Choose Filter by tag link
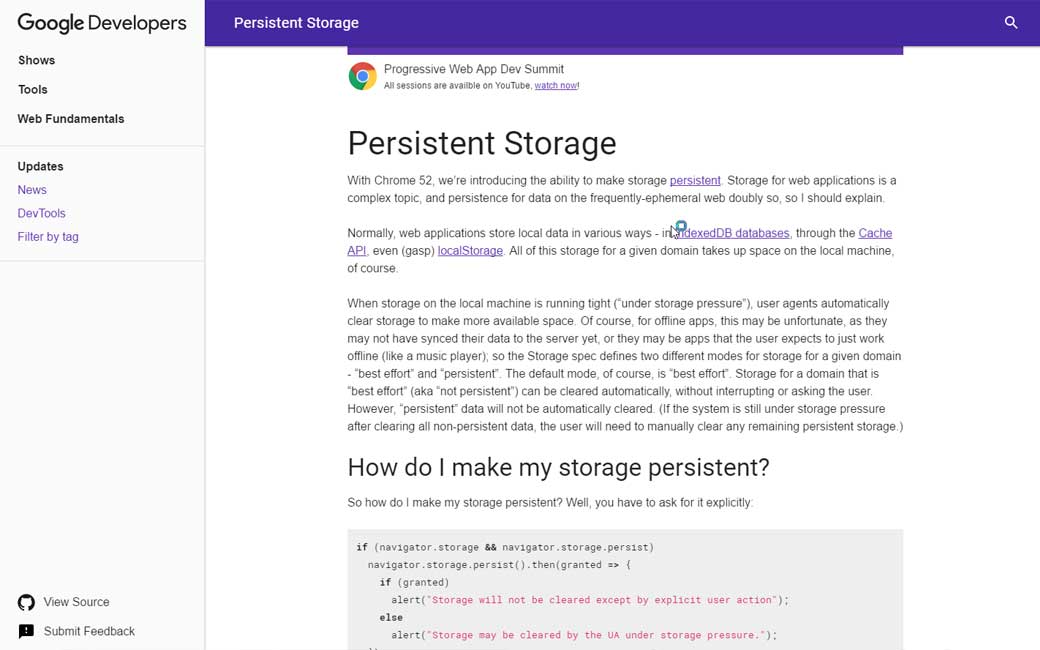1040x650 pixels. (48, 237)
